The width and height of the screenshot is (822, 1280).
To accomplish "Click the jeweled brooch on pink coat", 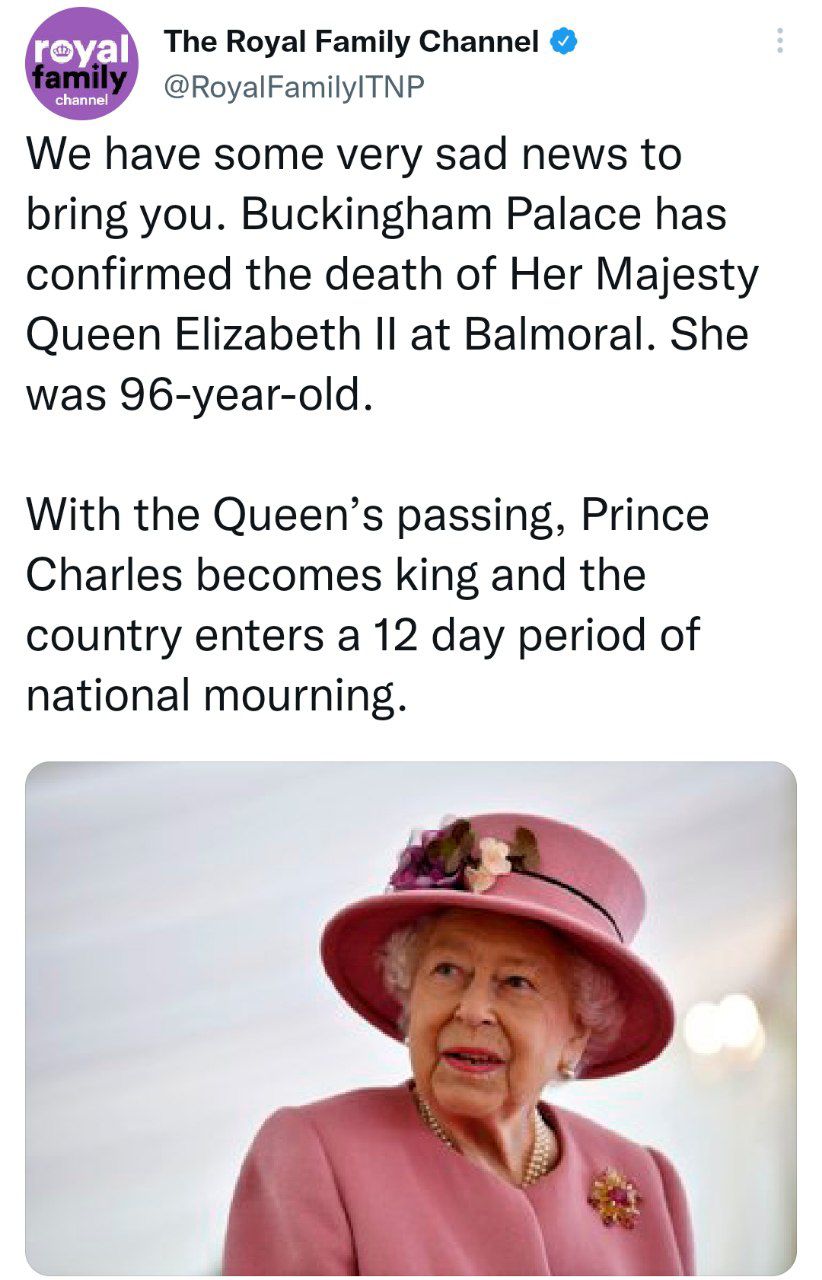I will point(614,1197).
